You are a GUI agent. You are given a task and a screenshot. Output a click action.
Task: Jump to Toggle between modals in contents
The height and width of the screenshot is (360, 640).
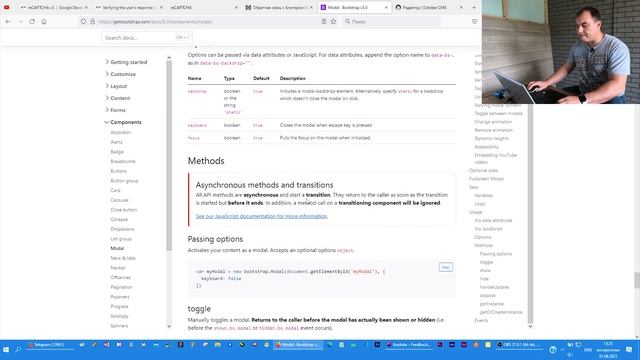498,113
